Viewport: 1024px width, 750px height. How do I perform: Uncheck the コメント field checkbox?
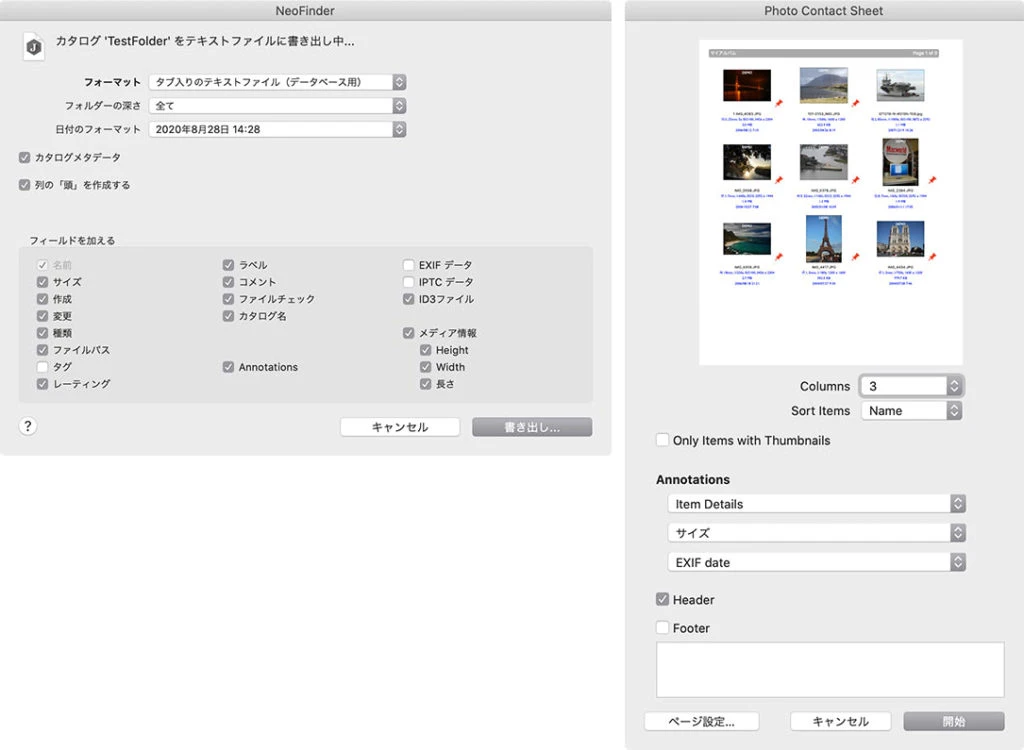[228, 282]
